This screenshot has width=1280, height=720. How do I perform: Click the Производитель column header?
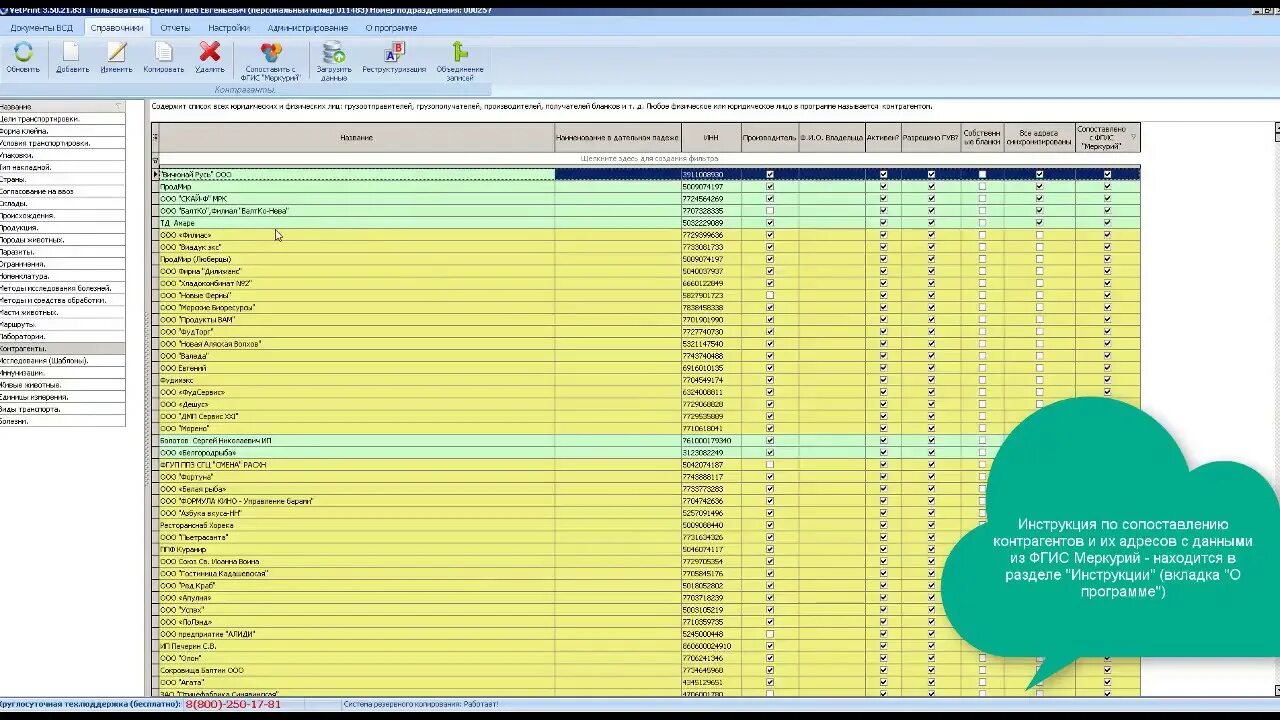coord(769,137)
